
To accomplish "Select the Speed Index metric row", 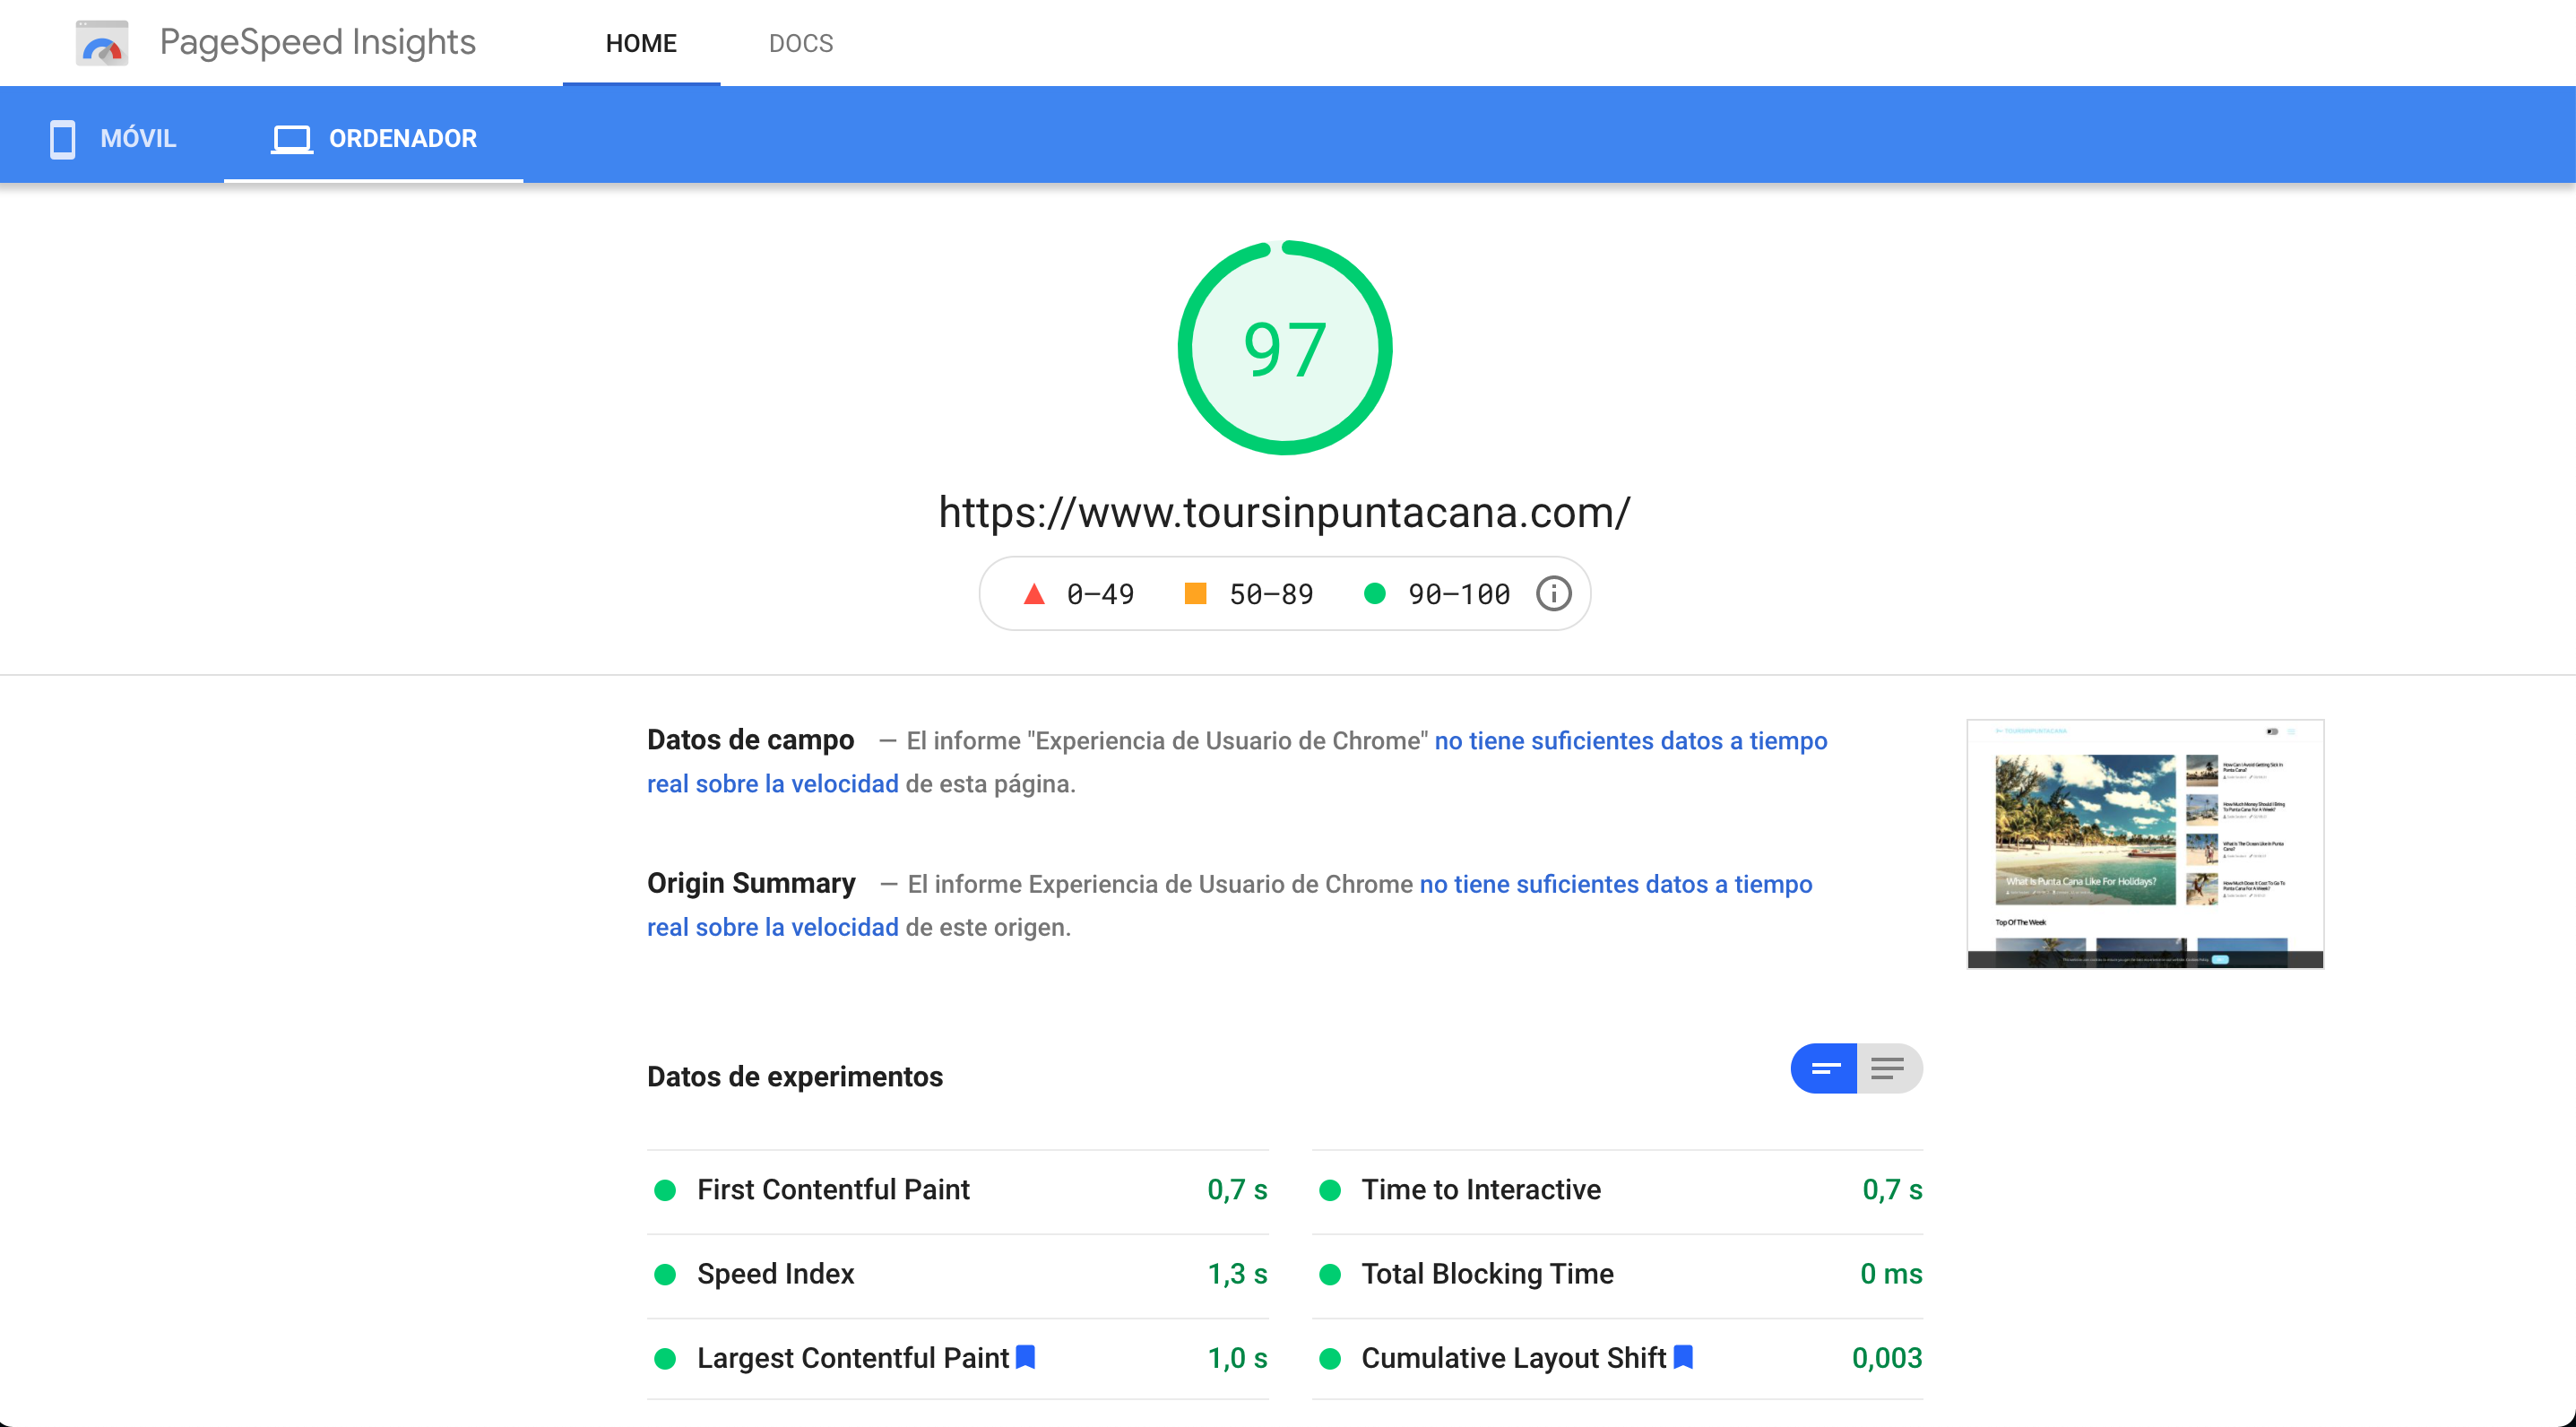I will pyautogui.click(x=775, y=1273).
